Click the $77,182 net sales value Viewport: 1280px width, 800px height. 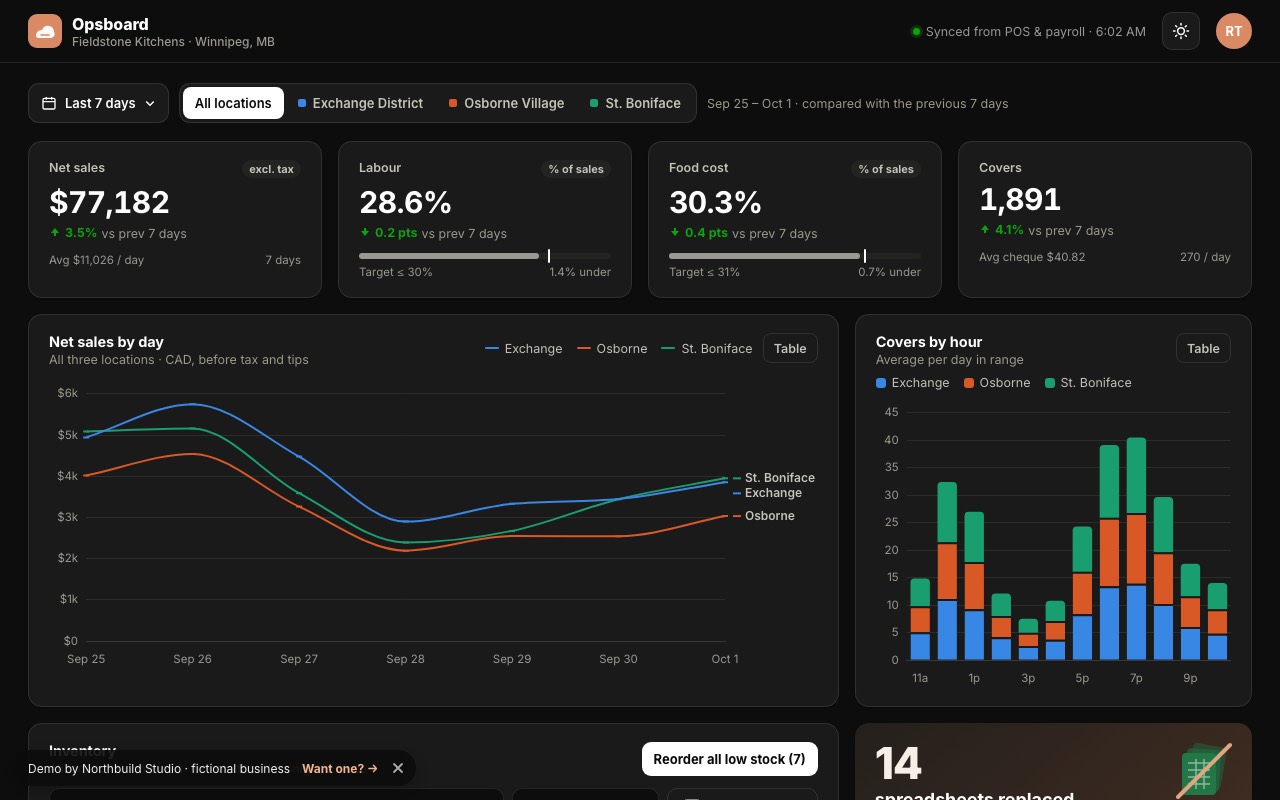coord(109,202)
